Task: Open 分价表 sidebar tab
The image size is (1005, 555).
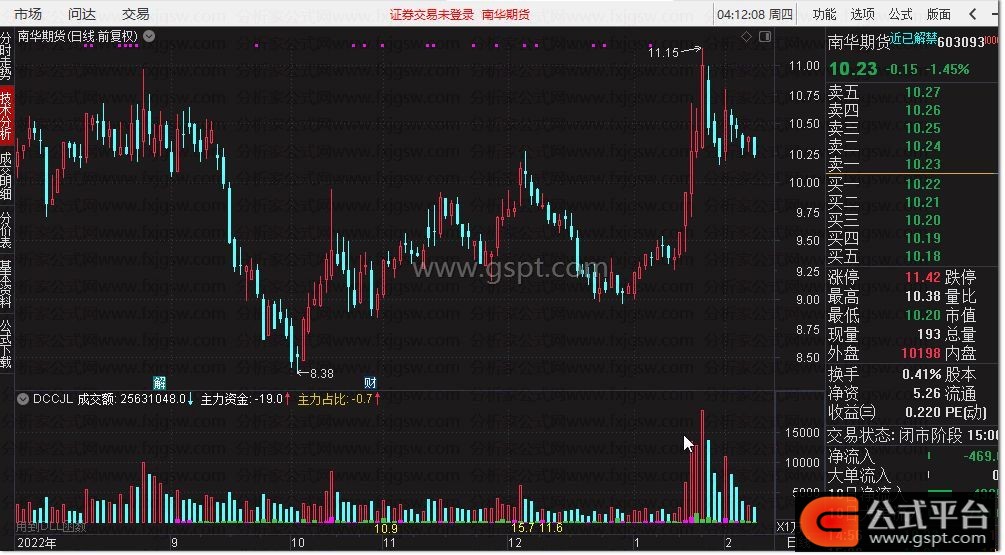Action: 6,229
